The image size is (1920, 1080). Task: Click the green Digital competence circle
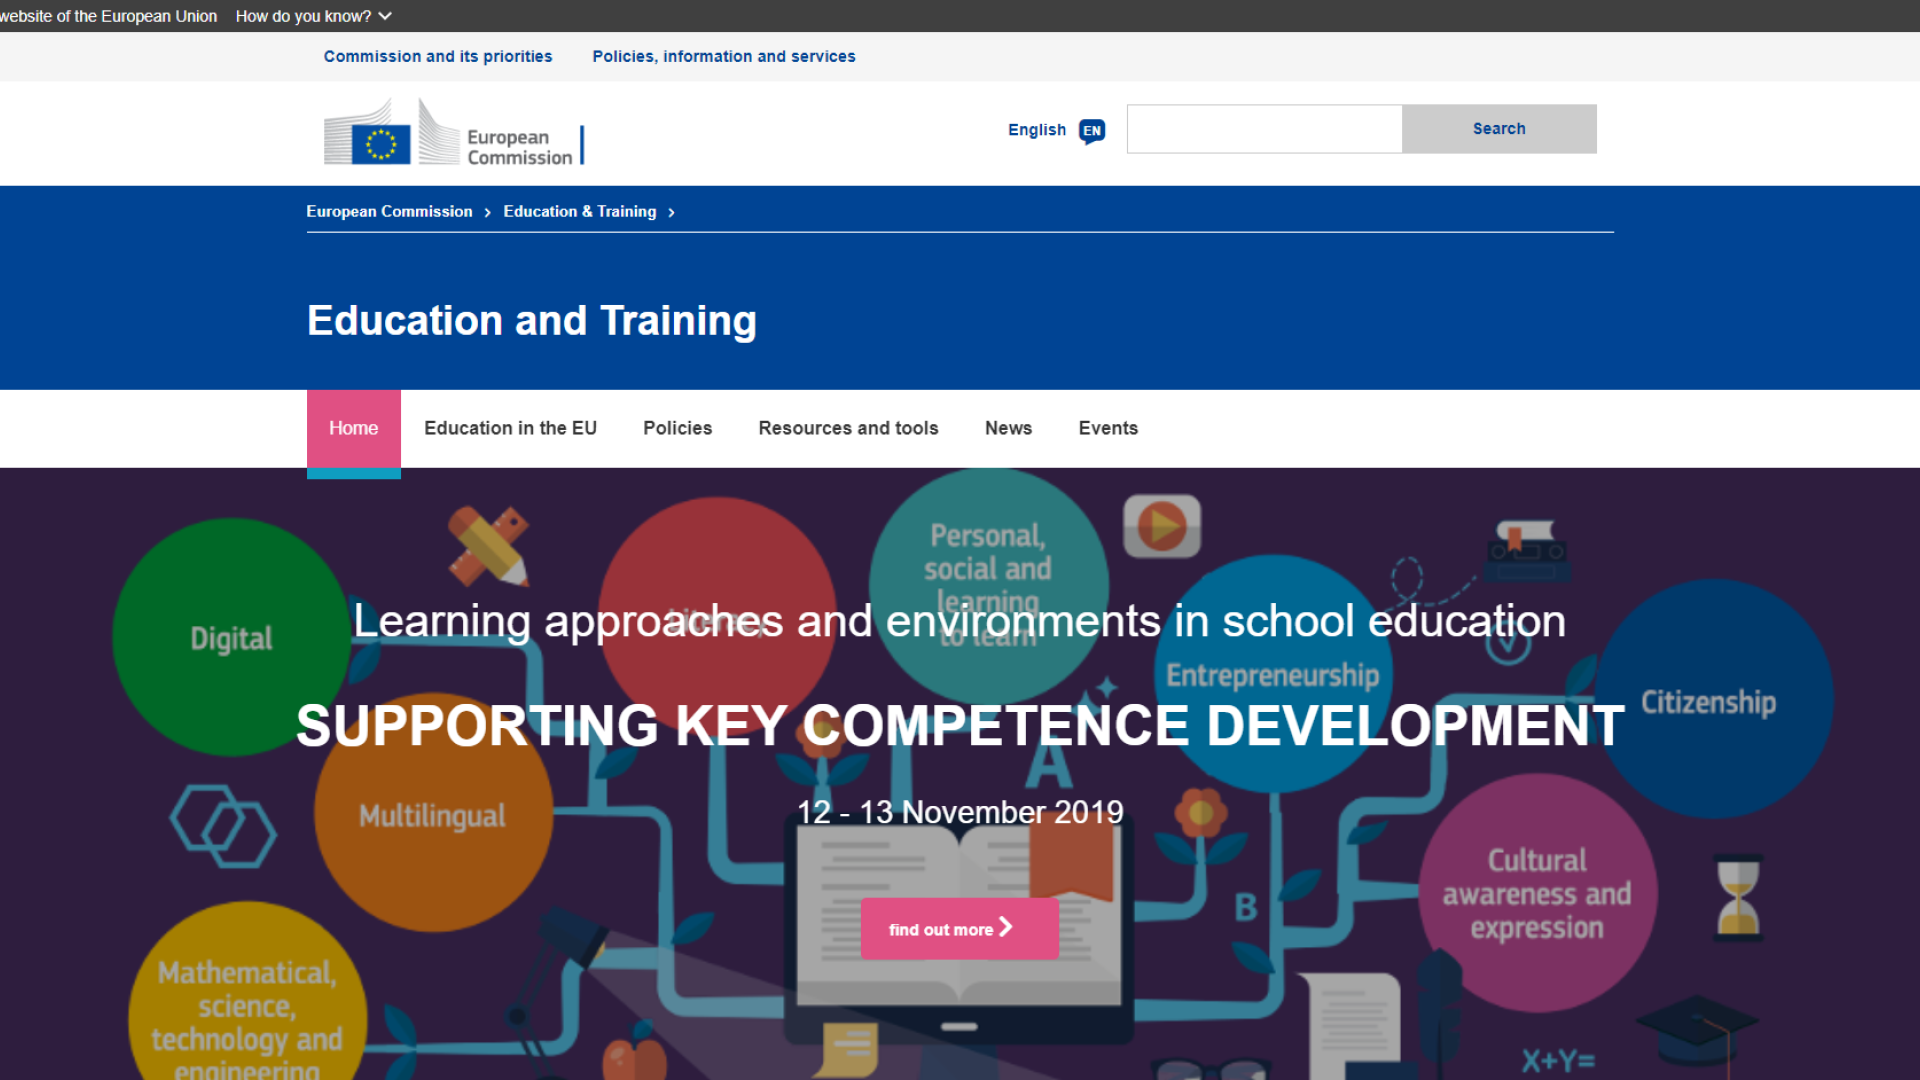click(231, 637)
